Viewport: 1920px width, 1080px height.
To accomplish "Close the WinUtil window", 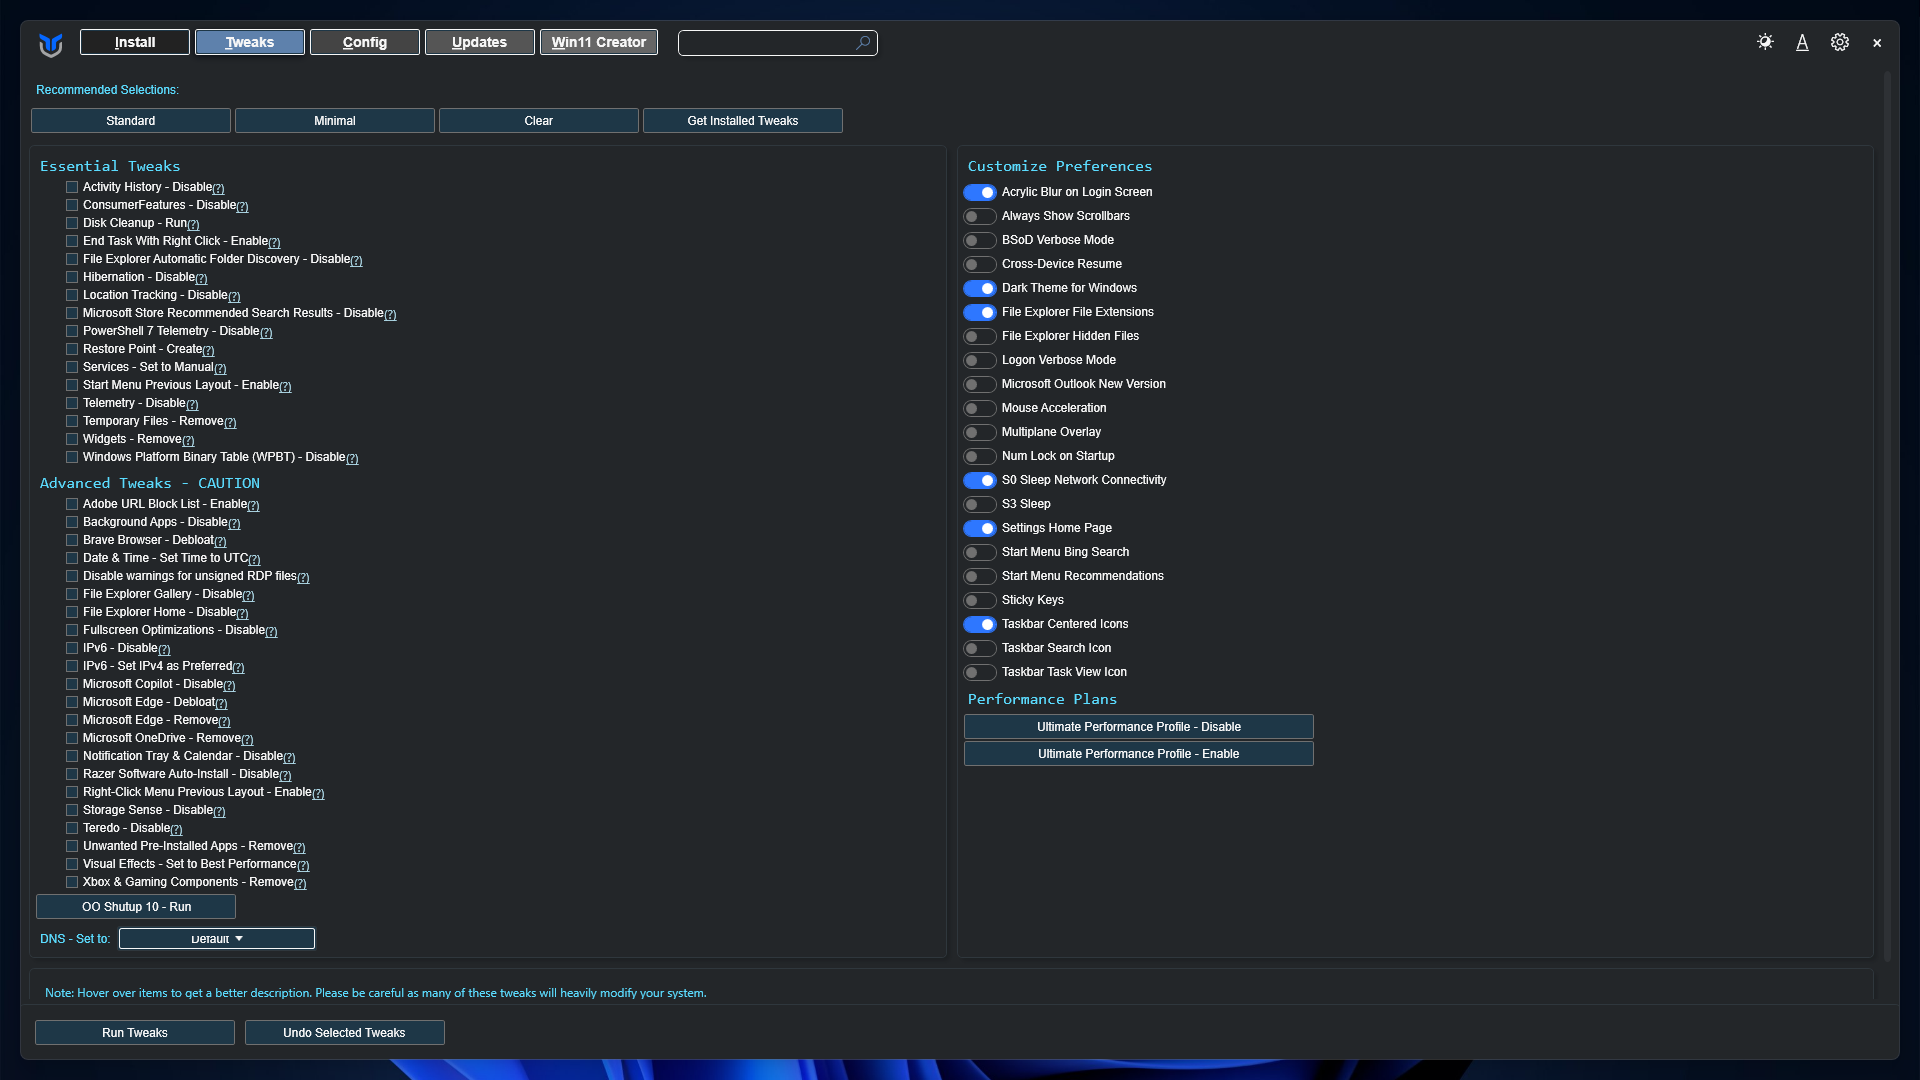I will click(1877, 43).
